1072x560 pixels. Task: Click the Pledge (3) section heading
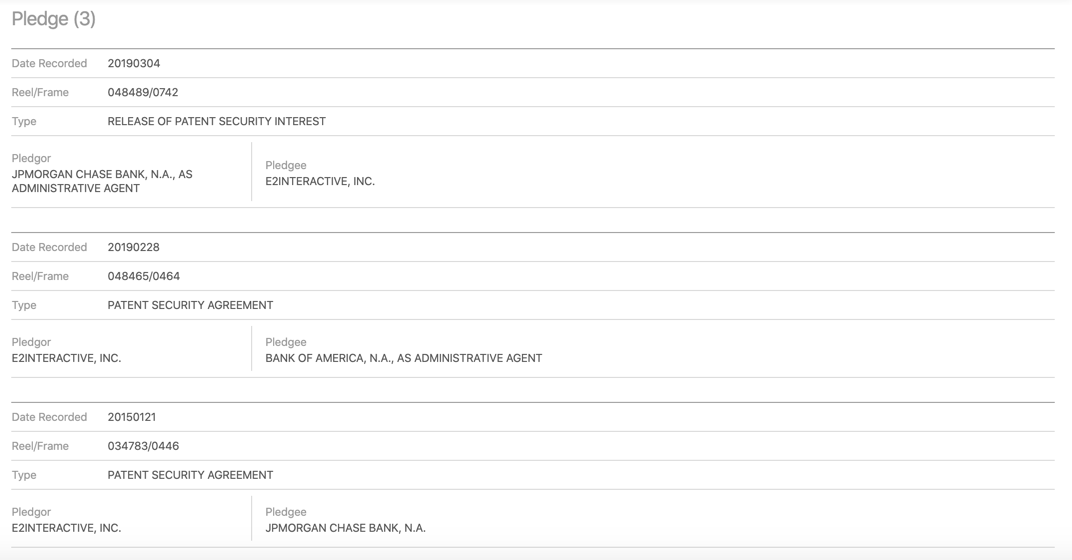[x=54, y=19]
